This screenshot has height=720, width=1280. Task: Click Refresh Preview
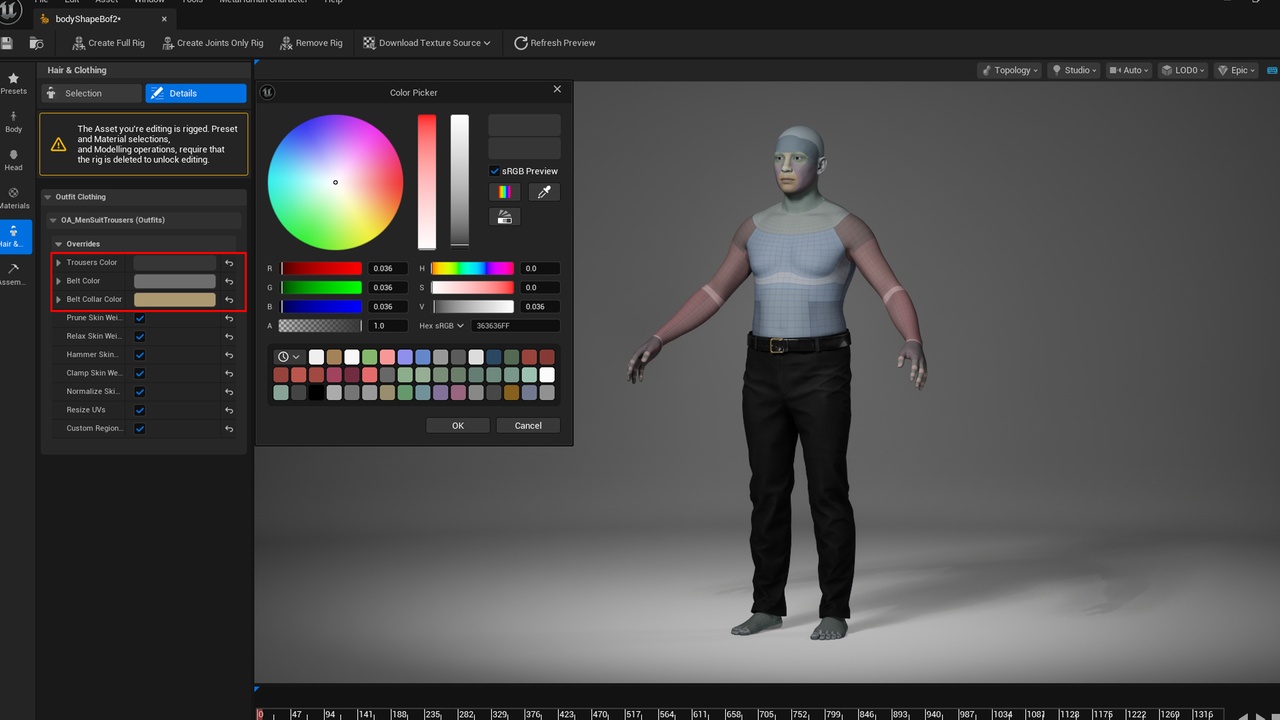click(x=555, y=43)
